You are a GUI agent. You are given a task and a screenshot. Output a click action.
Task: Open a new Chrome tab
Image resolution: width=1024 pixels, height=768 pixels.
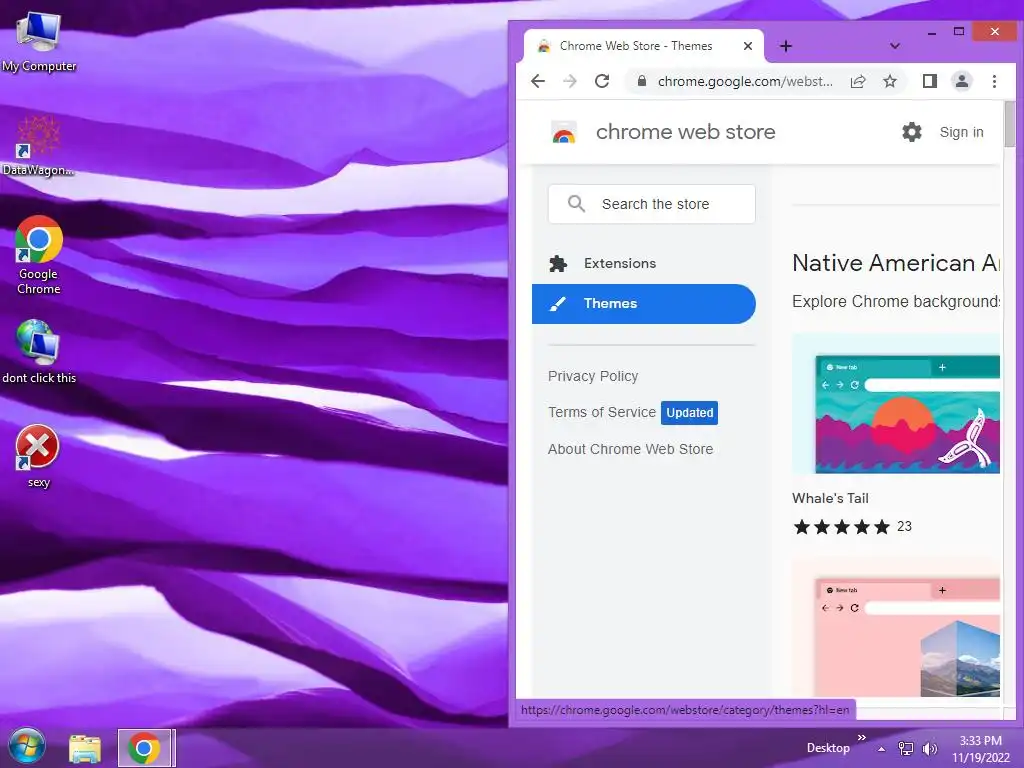tap(786, 46)
